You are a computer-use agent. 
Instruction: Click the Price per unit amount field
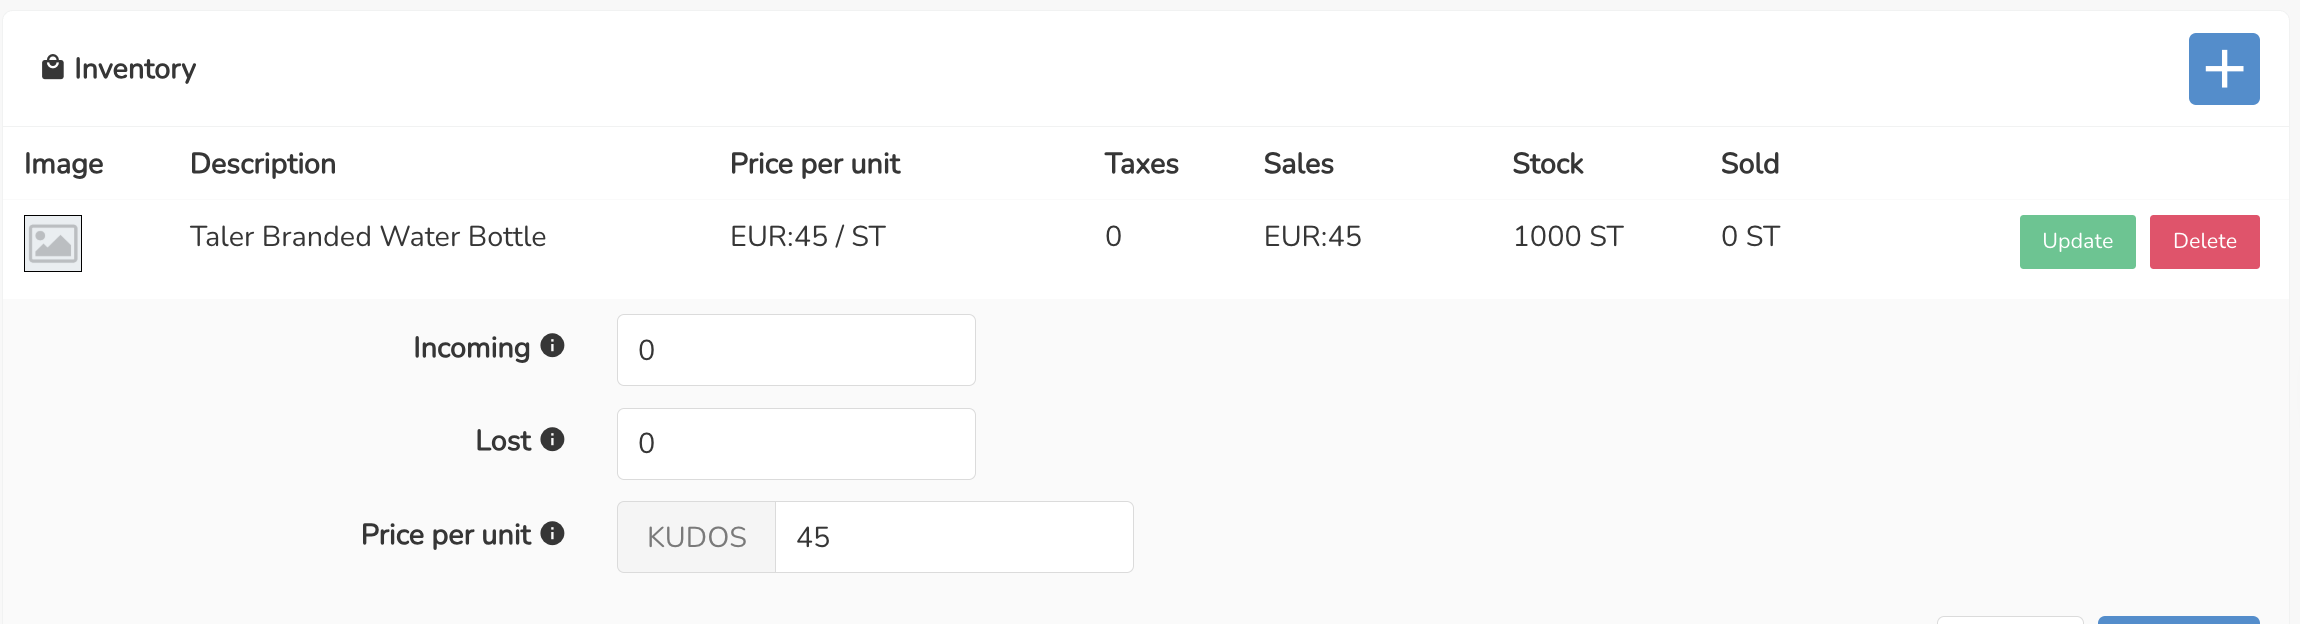(953, 537)
